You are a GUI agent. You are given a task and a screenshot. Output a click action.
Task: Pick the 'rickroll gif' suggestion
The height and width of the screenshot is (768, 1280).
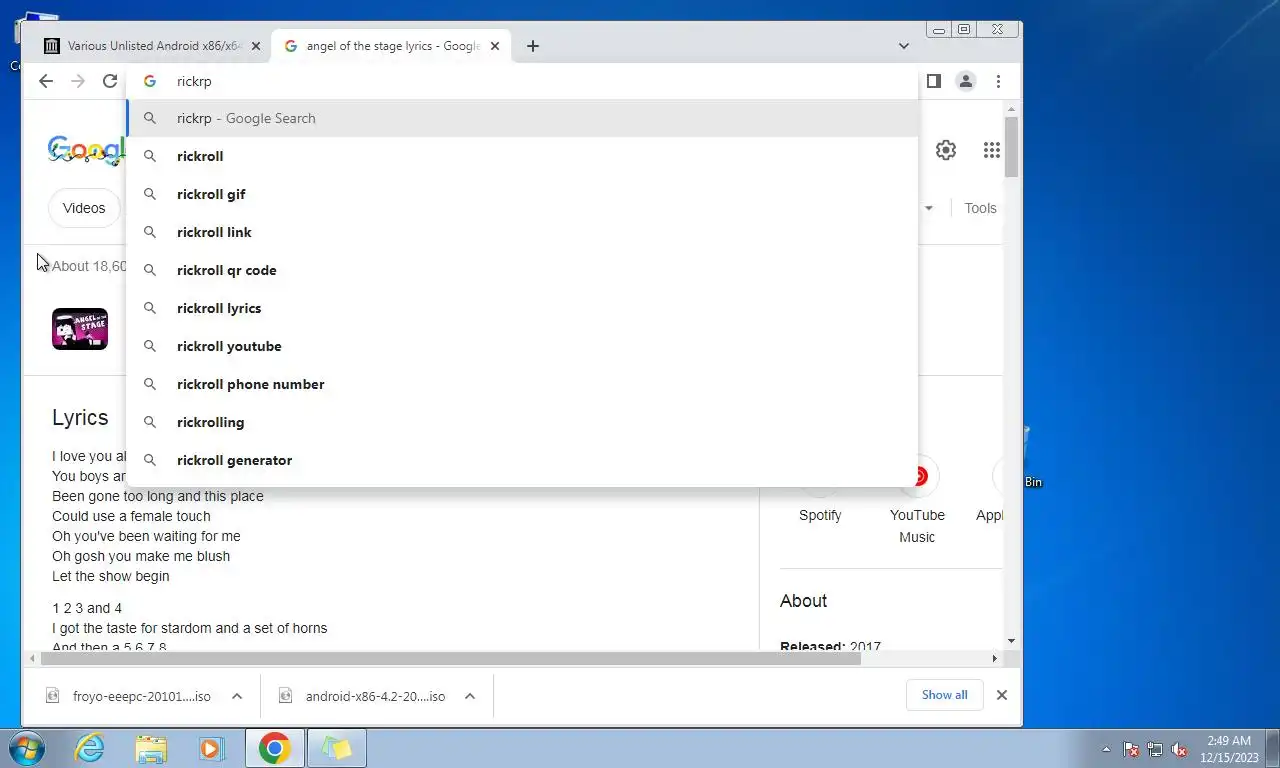click(x=522, y=194)
